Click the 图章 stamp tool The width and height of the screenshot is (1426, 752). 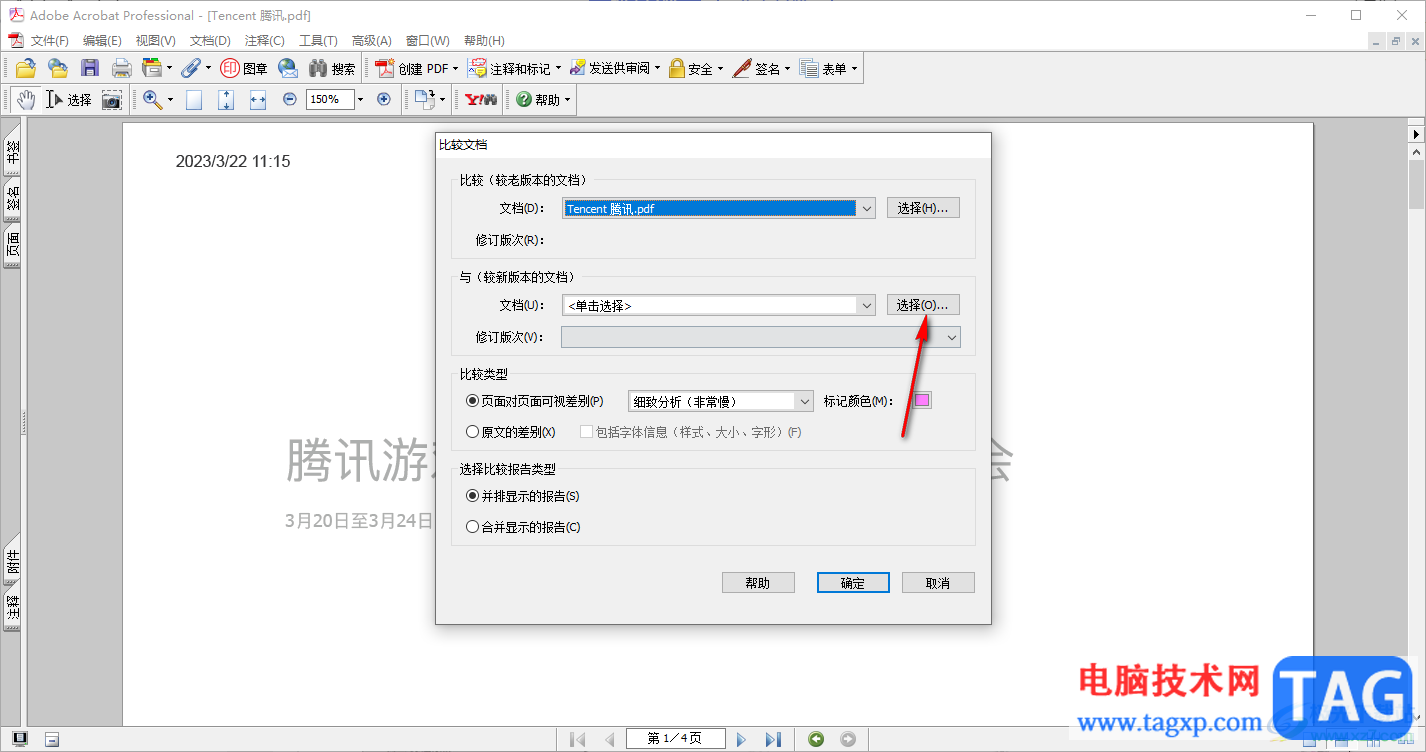(244, 68)
